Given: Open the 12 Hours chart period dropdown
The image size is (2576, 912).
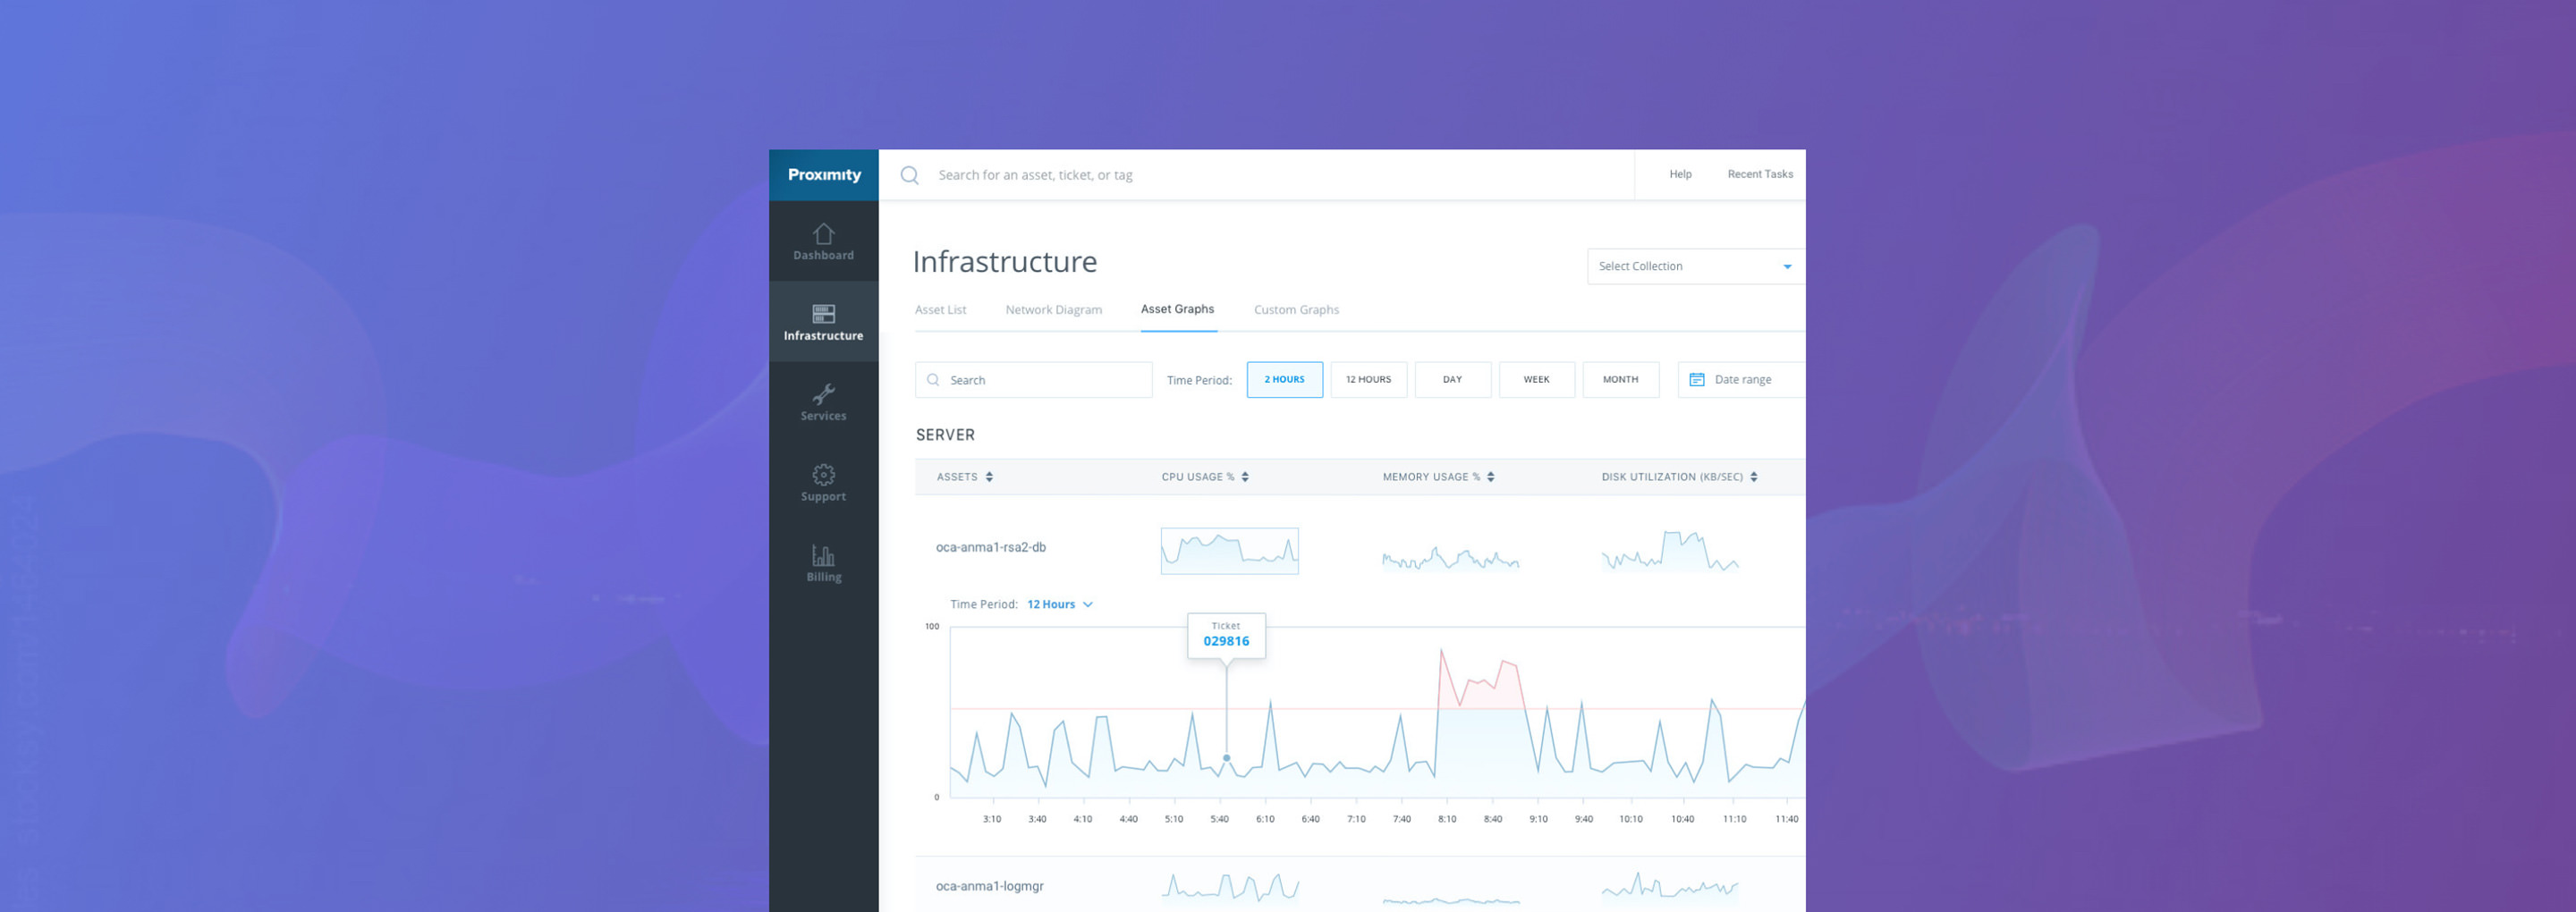Looking at the screenshot, I should click(x=1059, y=604).
